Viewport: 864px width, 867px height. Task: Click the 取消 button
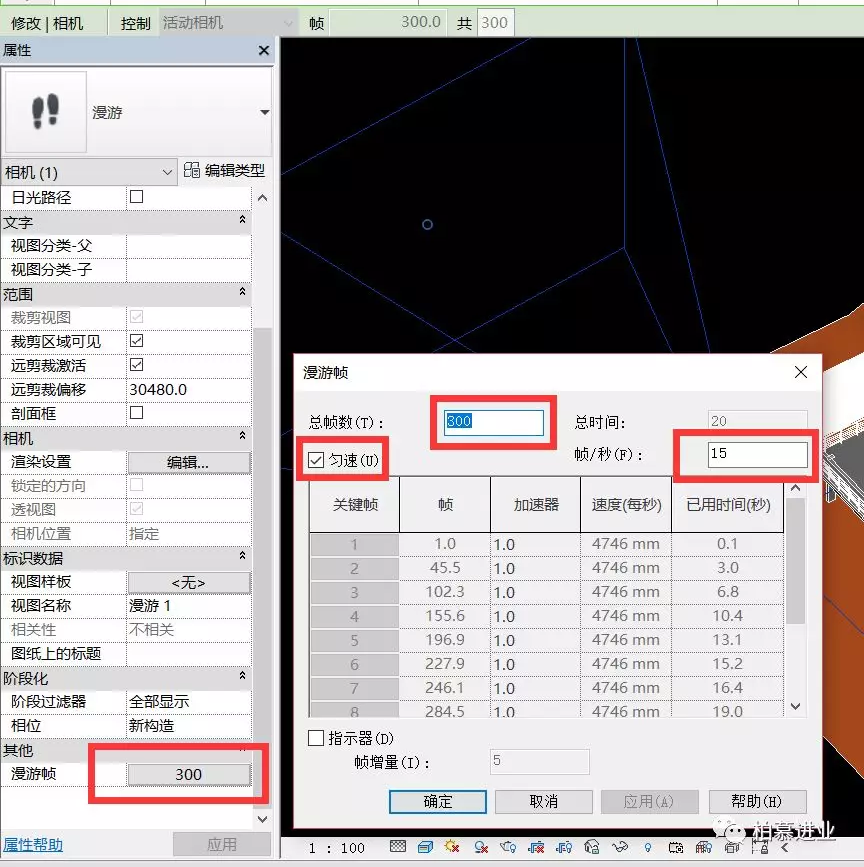(x=544, y=801)
